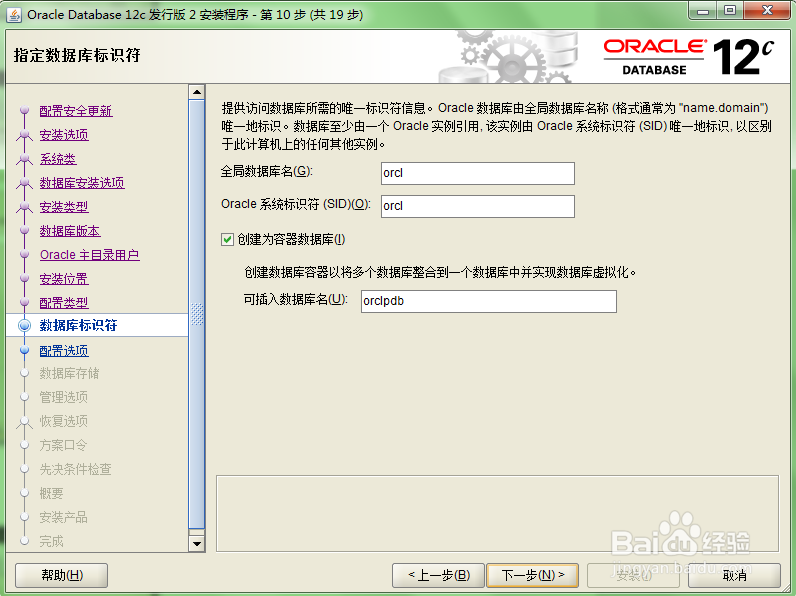This screenshot has height=596, width=796.
Task: Open the 数据库安装选项 step
Action: 82,183
